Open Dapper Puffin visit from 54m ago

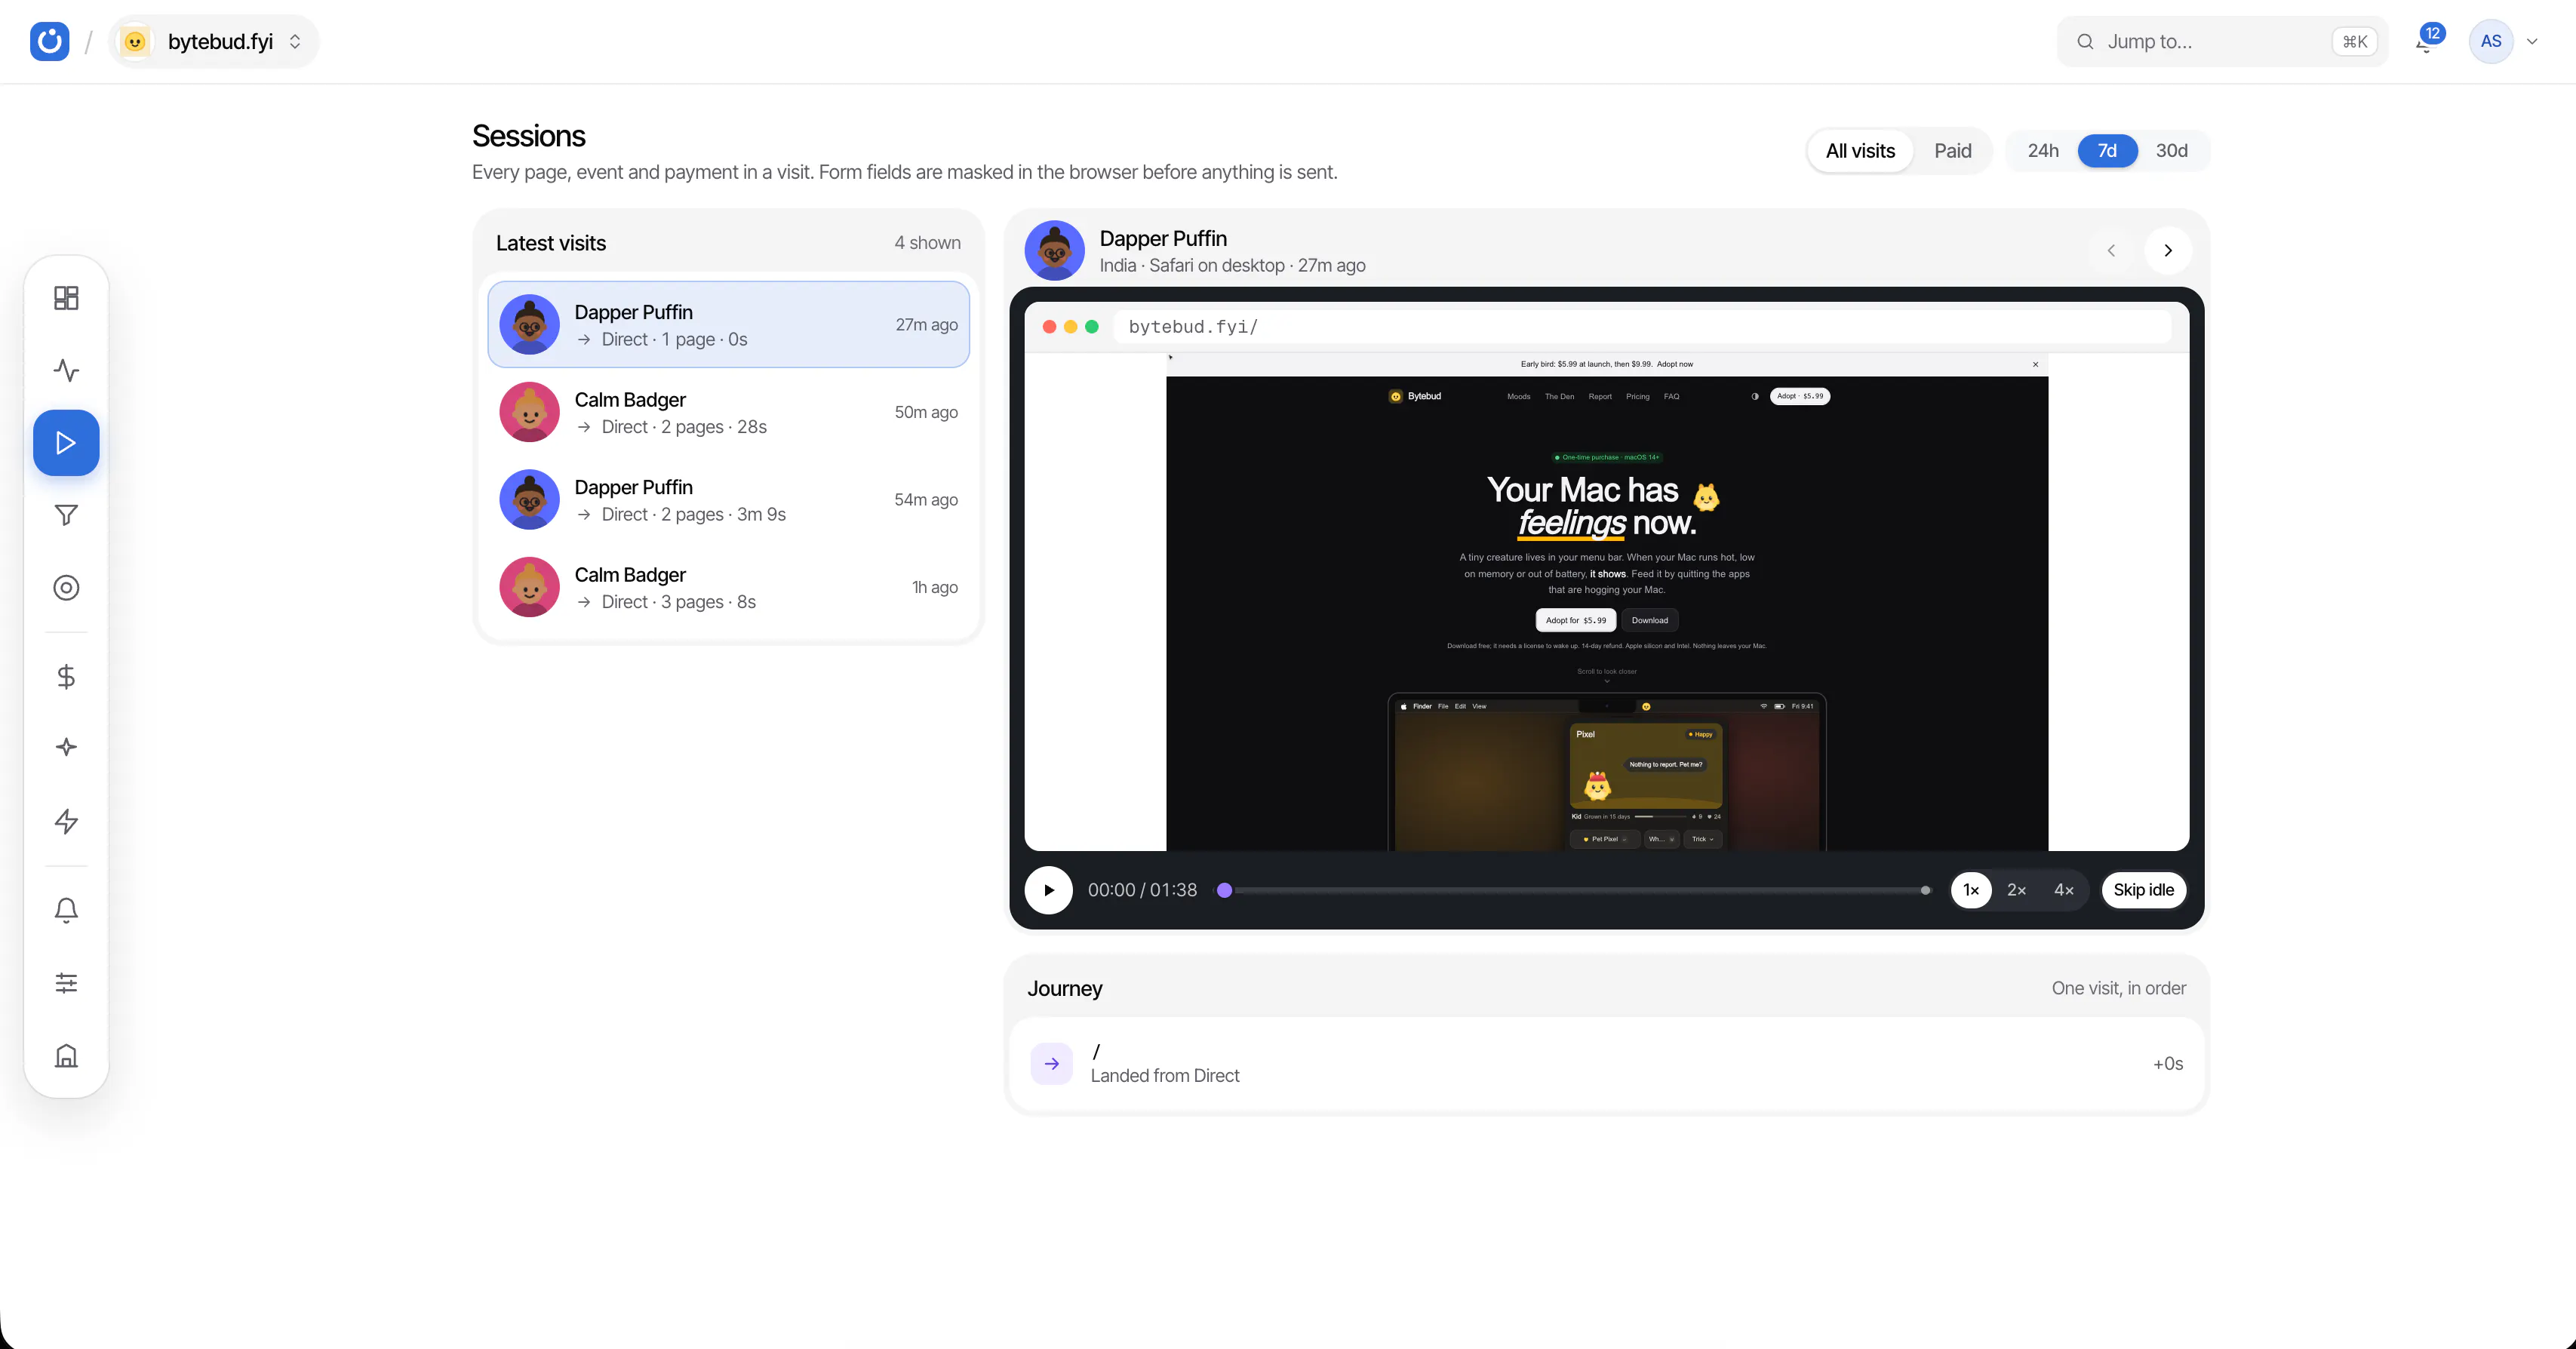[x=728, y=500]
